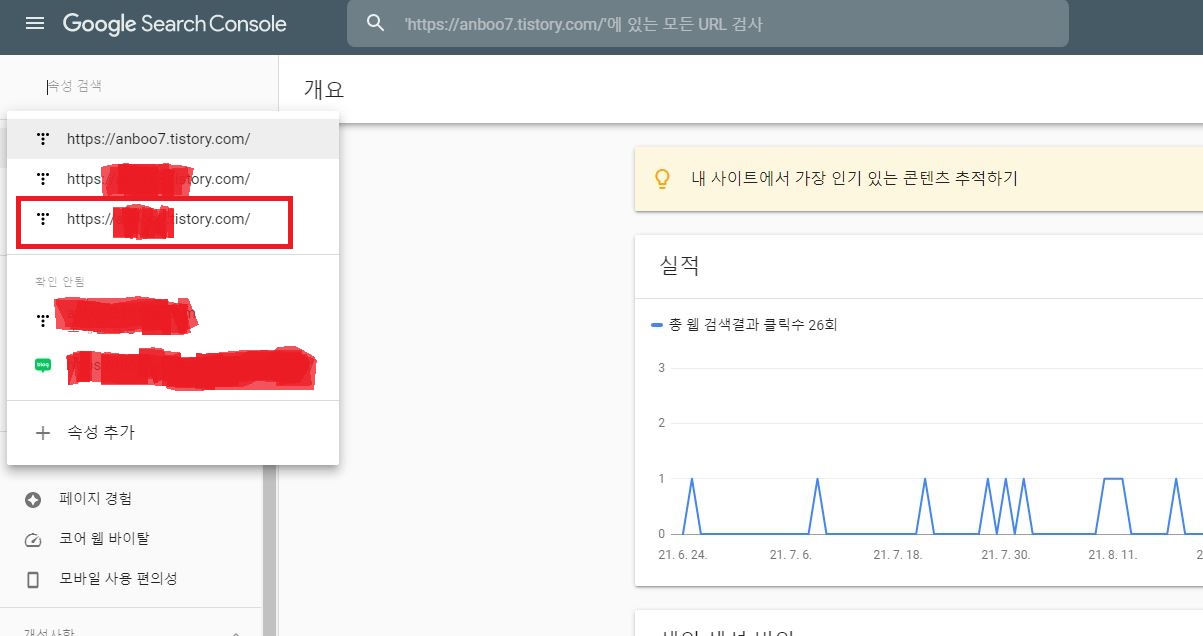
Task: Click the plus icon for 속성 추가
Action: tap(42, 433)
